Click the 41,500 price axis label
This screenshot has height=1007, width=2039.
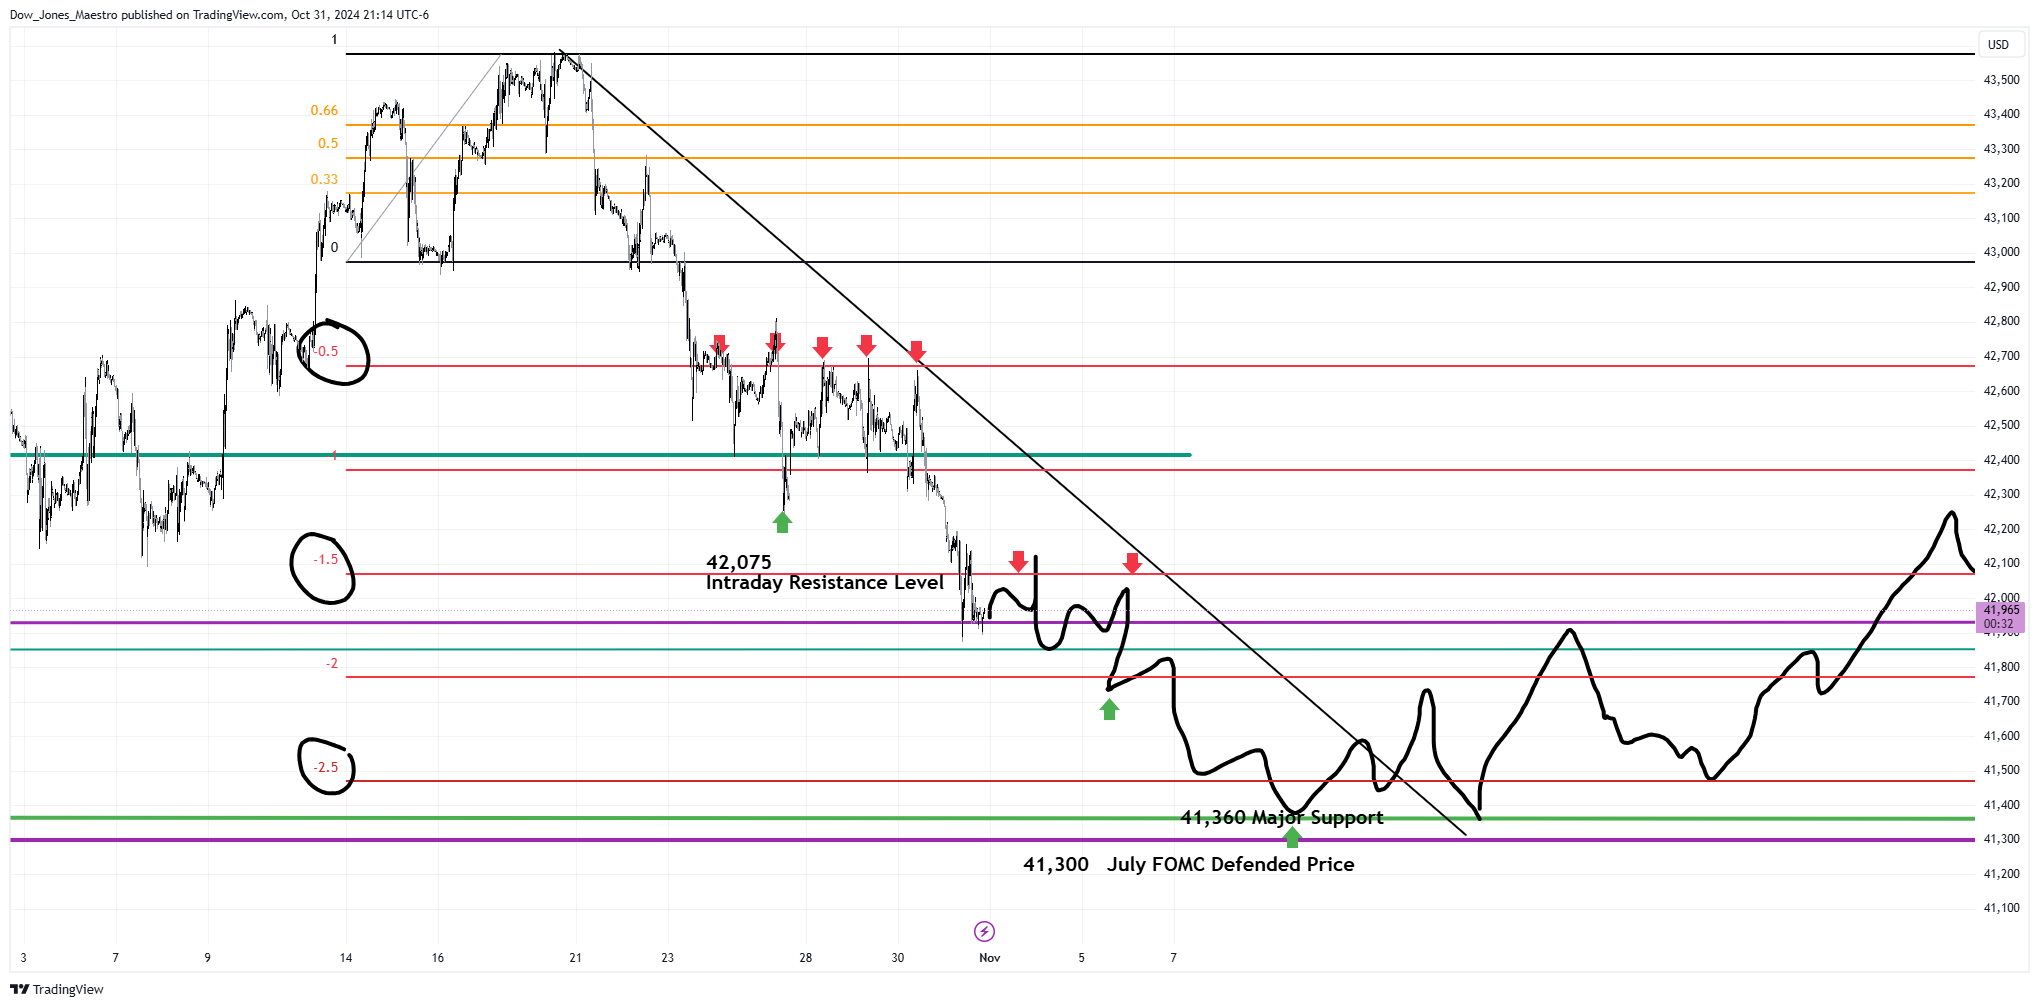tap(2001, 770)
